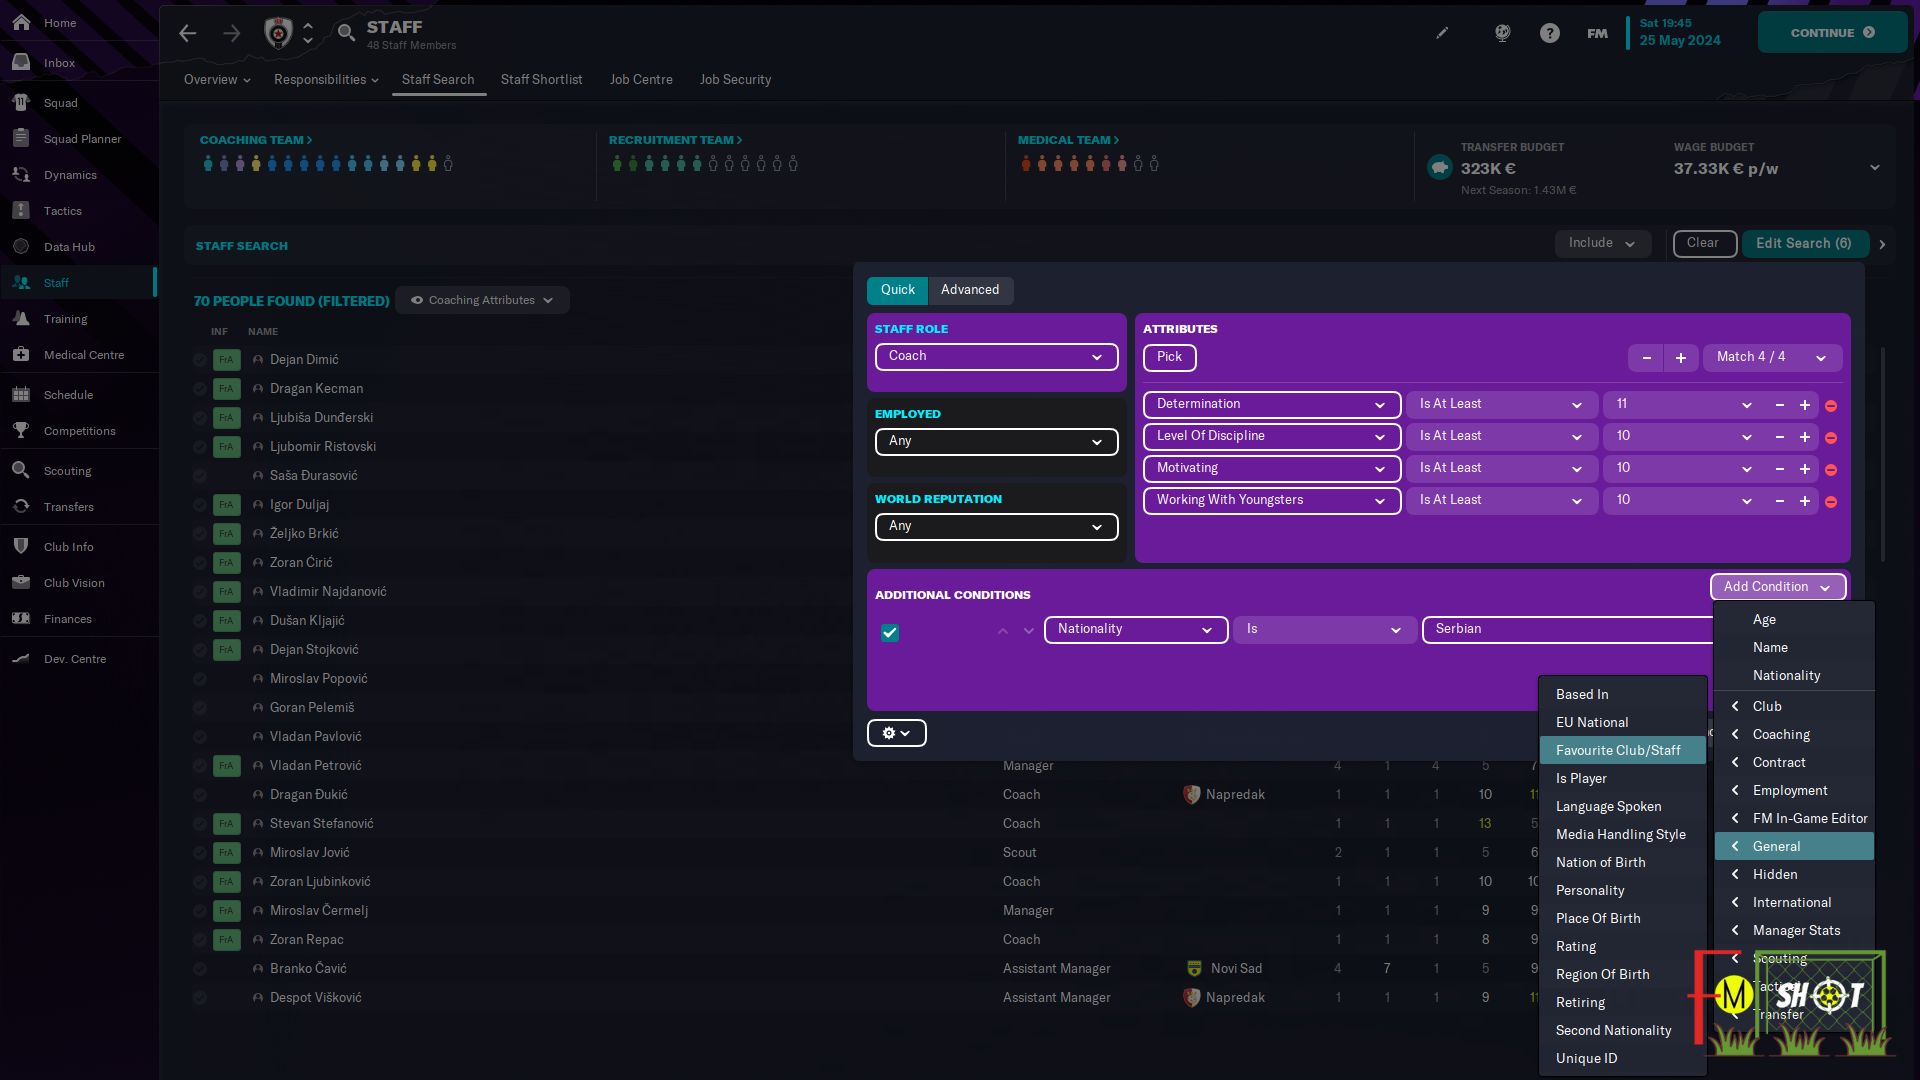Open Squad Planner in sidebar
Screen dimensions: 1920x1080
click(82, 139)
